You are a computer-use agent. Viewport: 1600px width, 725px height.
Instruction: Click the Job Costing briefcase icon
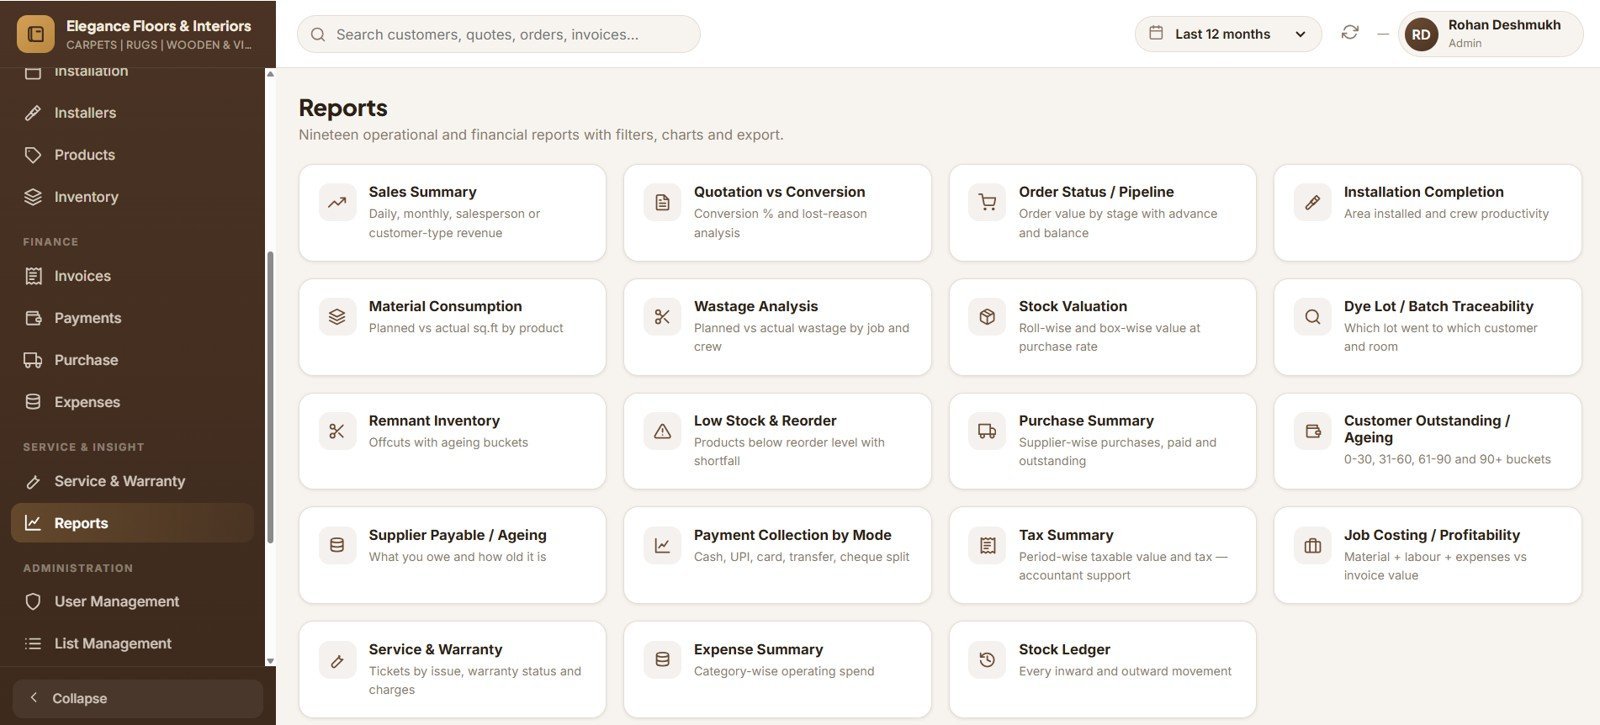(1312, 546)
